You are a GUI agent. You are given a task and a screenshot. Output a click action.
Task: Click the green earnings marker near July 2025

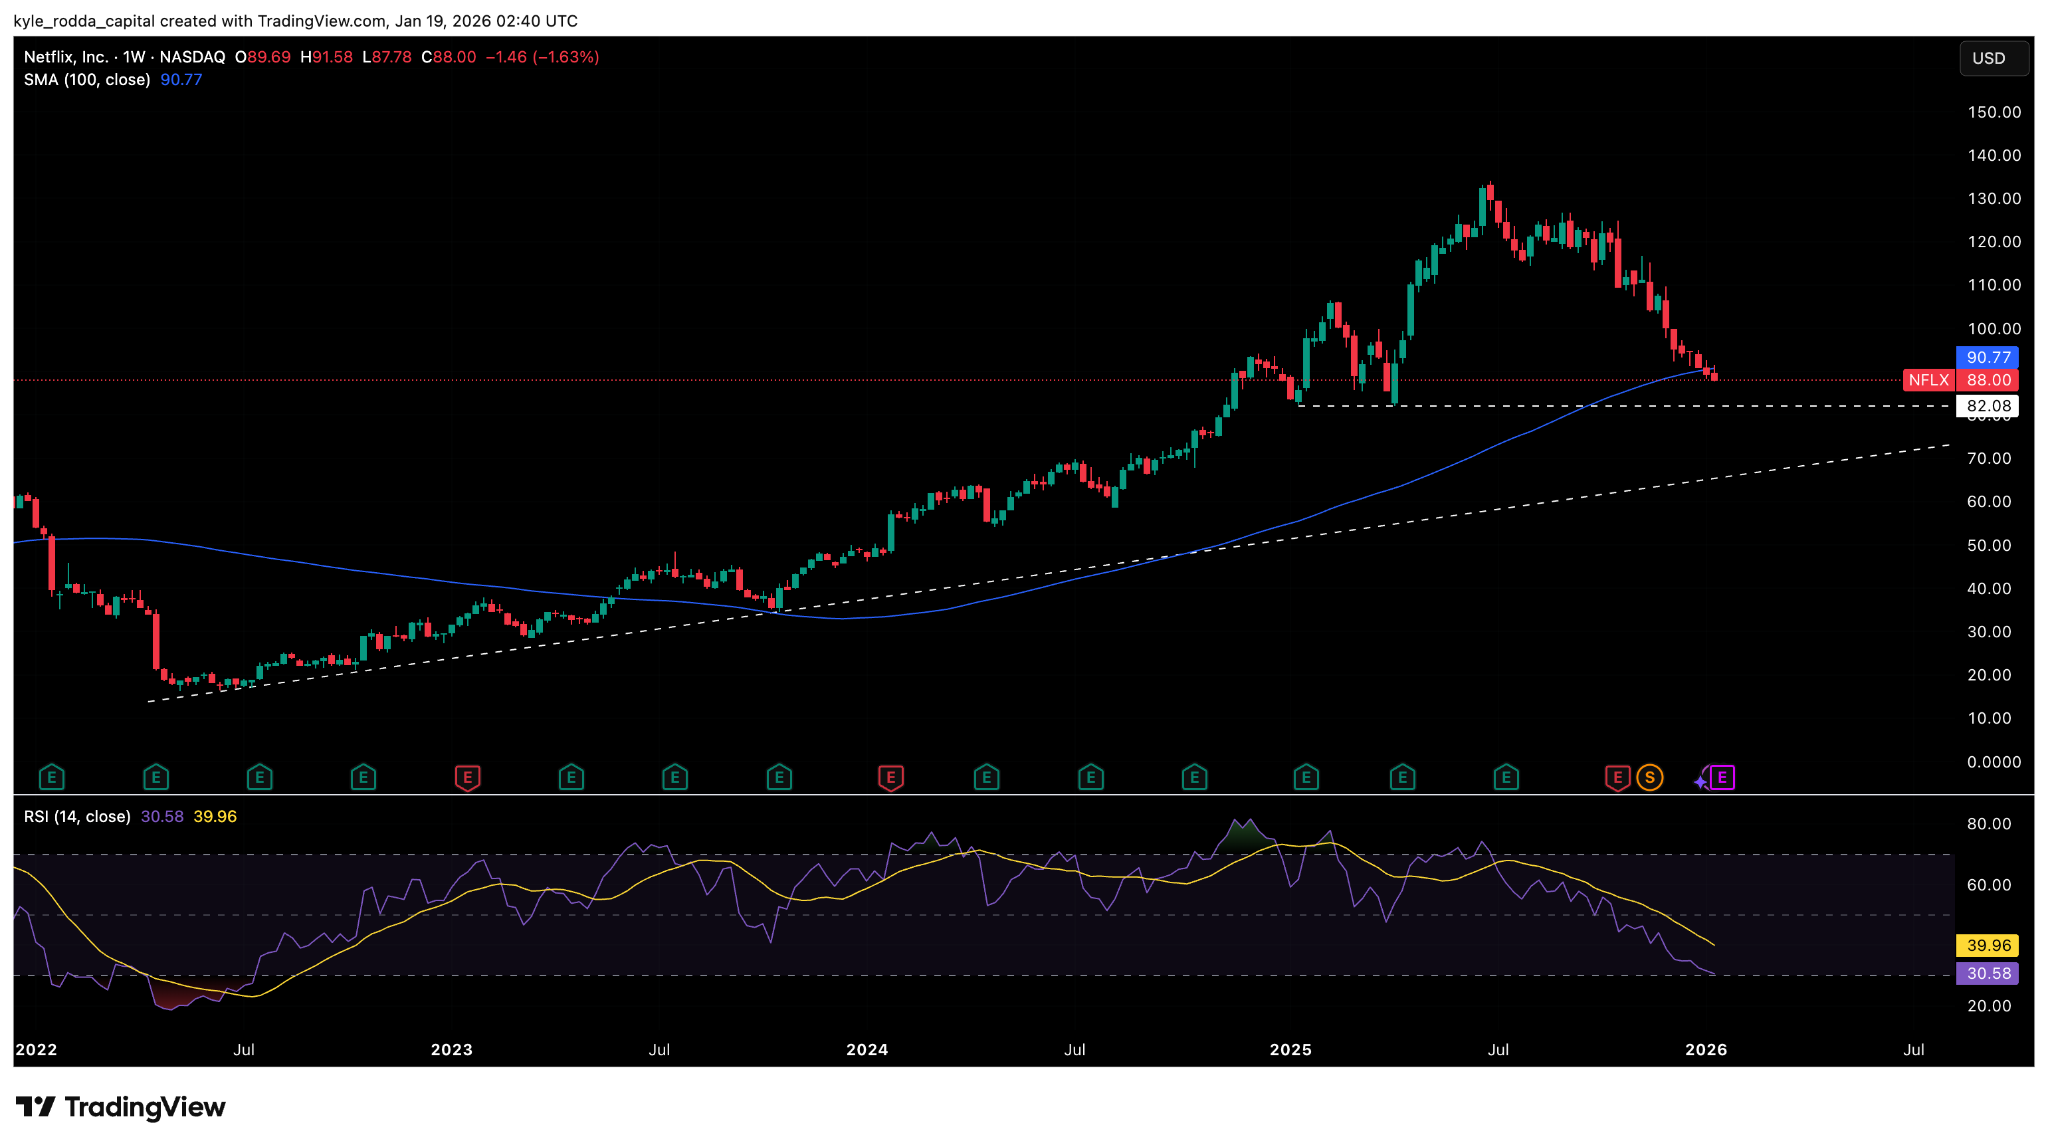coord(1506,777)
